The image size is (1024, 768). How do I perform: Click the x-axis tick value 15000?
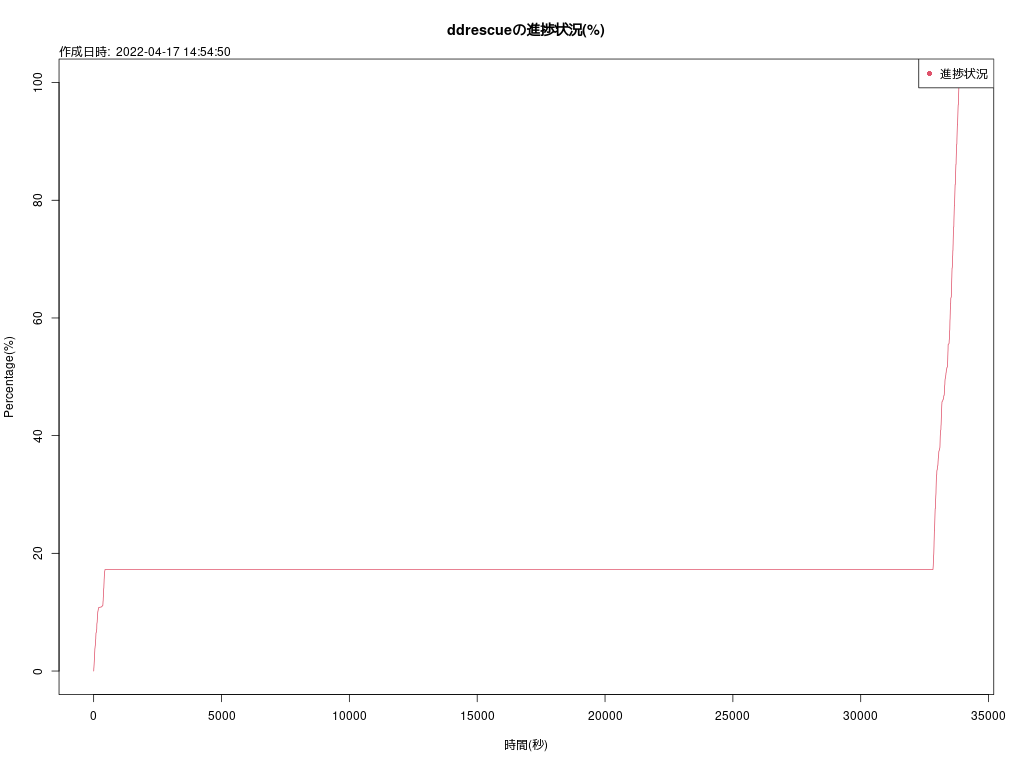pos(477,716)
